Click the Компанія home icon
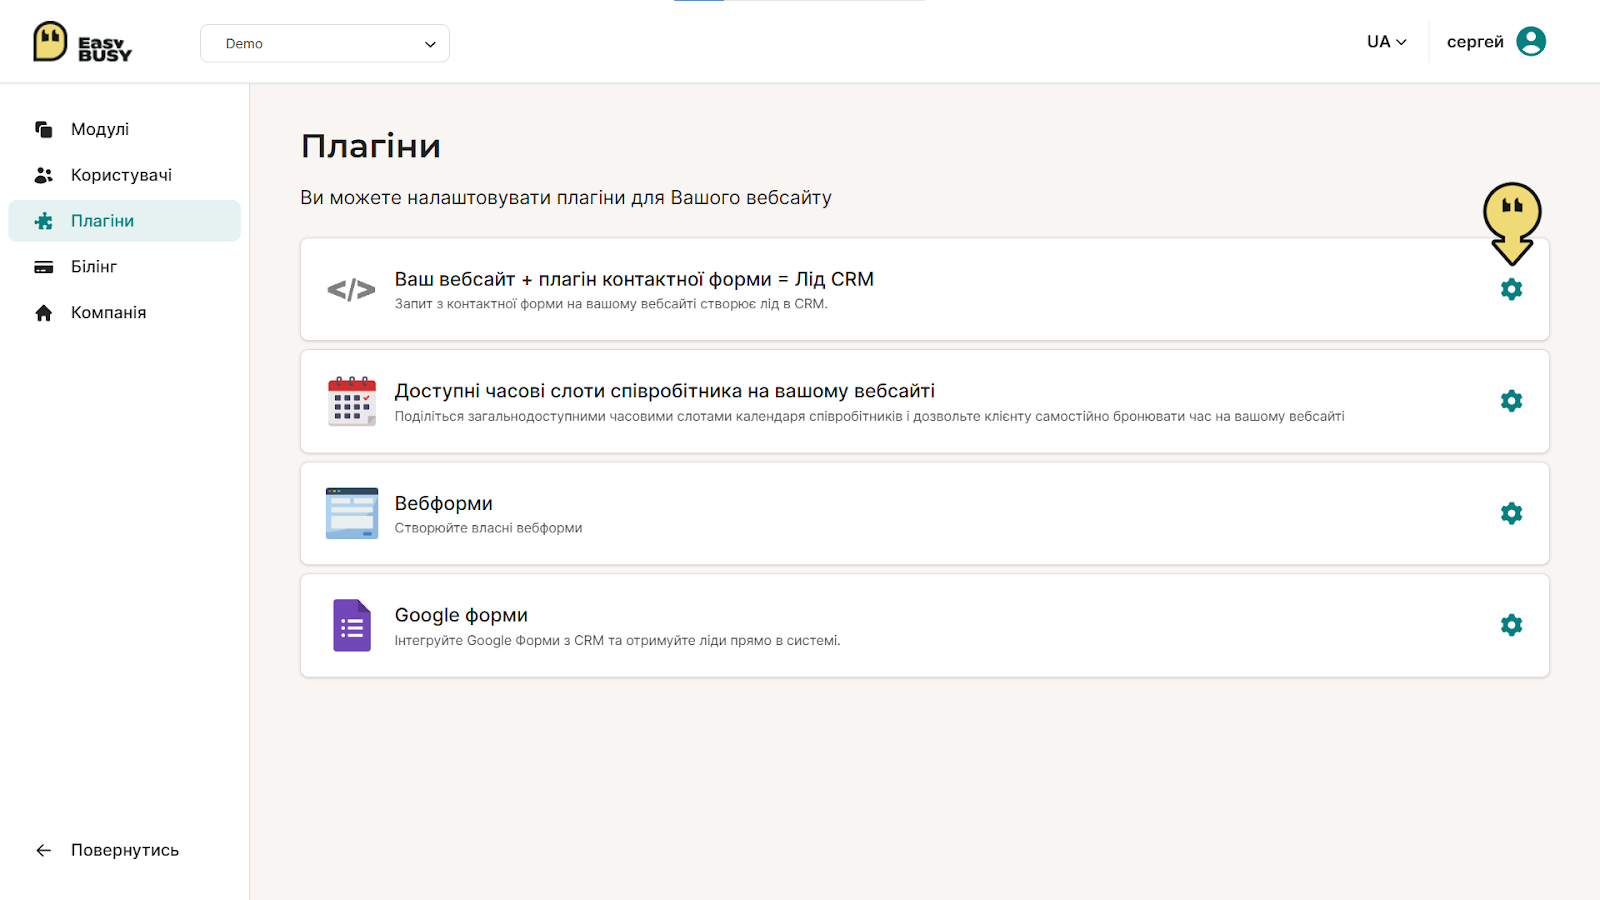1600x900 pixels. pos(44,313)
